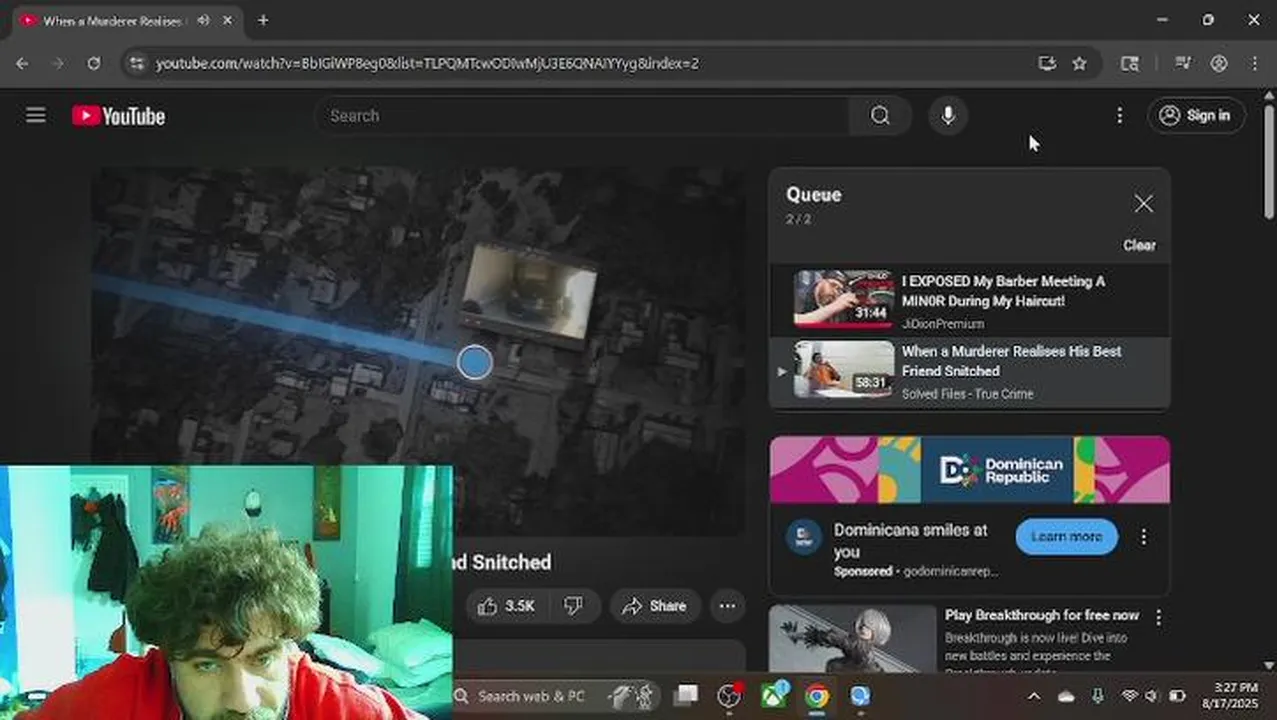Go back to previous page
The height and width of the screenshot is (720, 1277).
point(22,63)
